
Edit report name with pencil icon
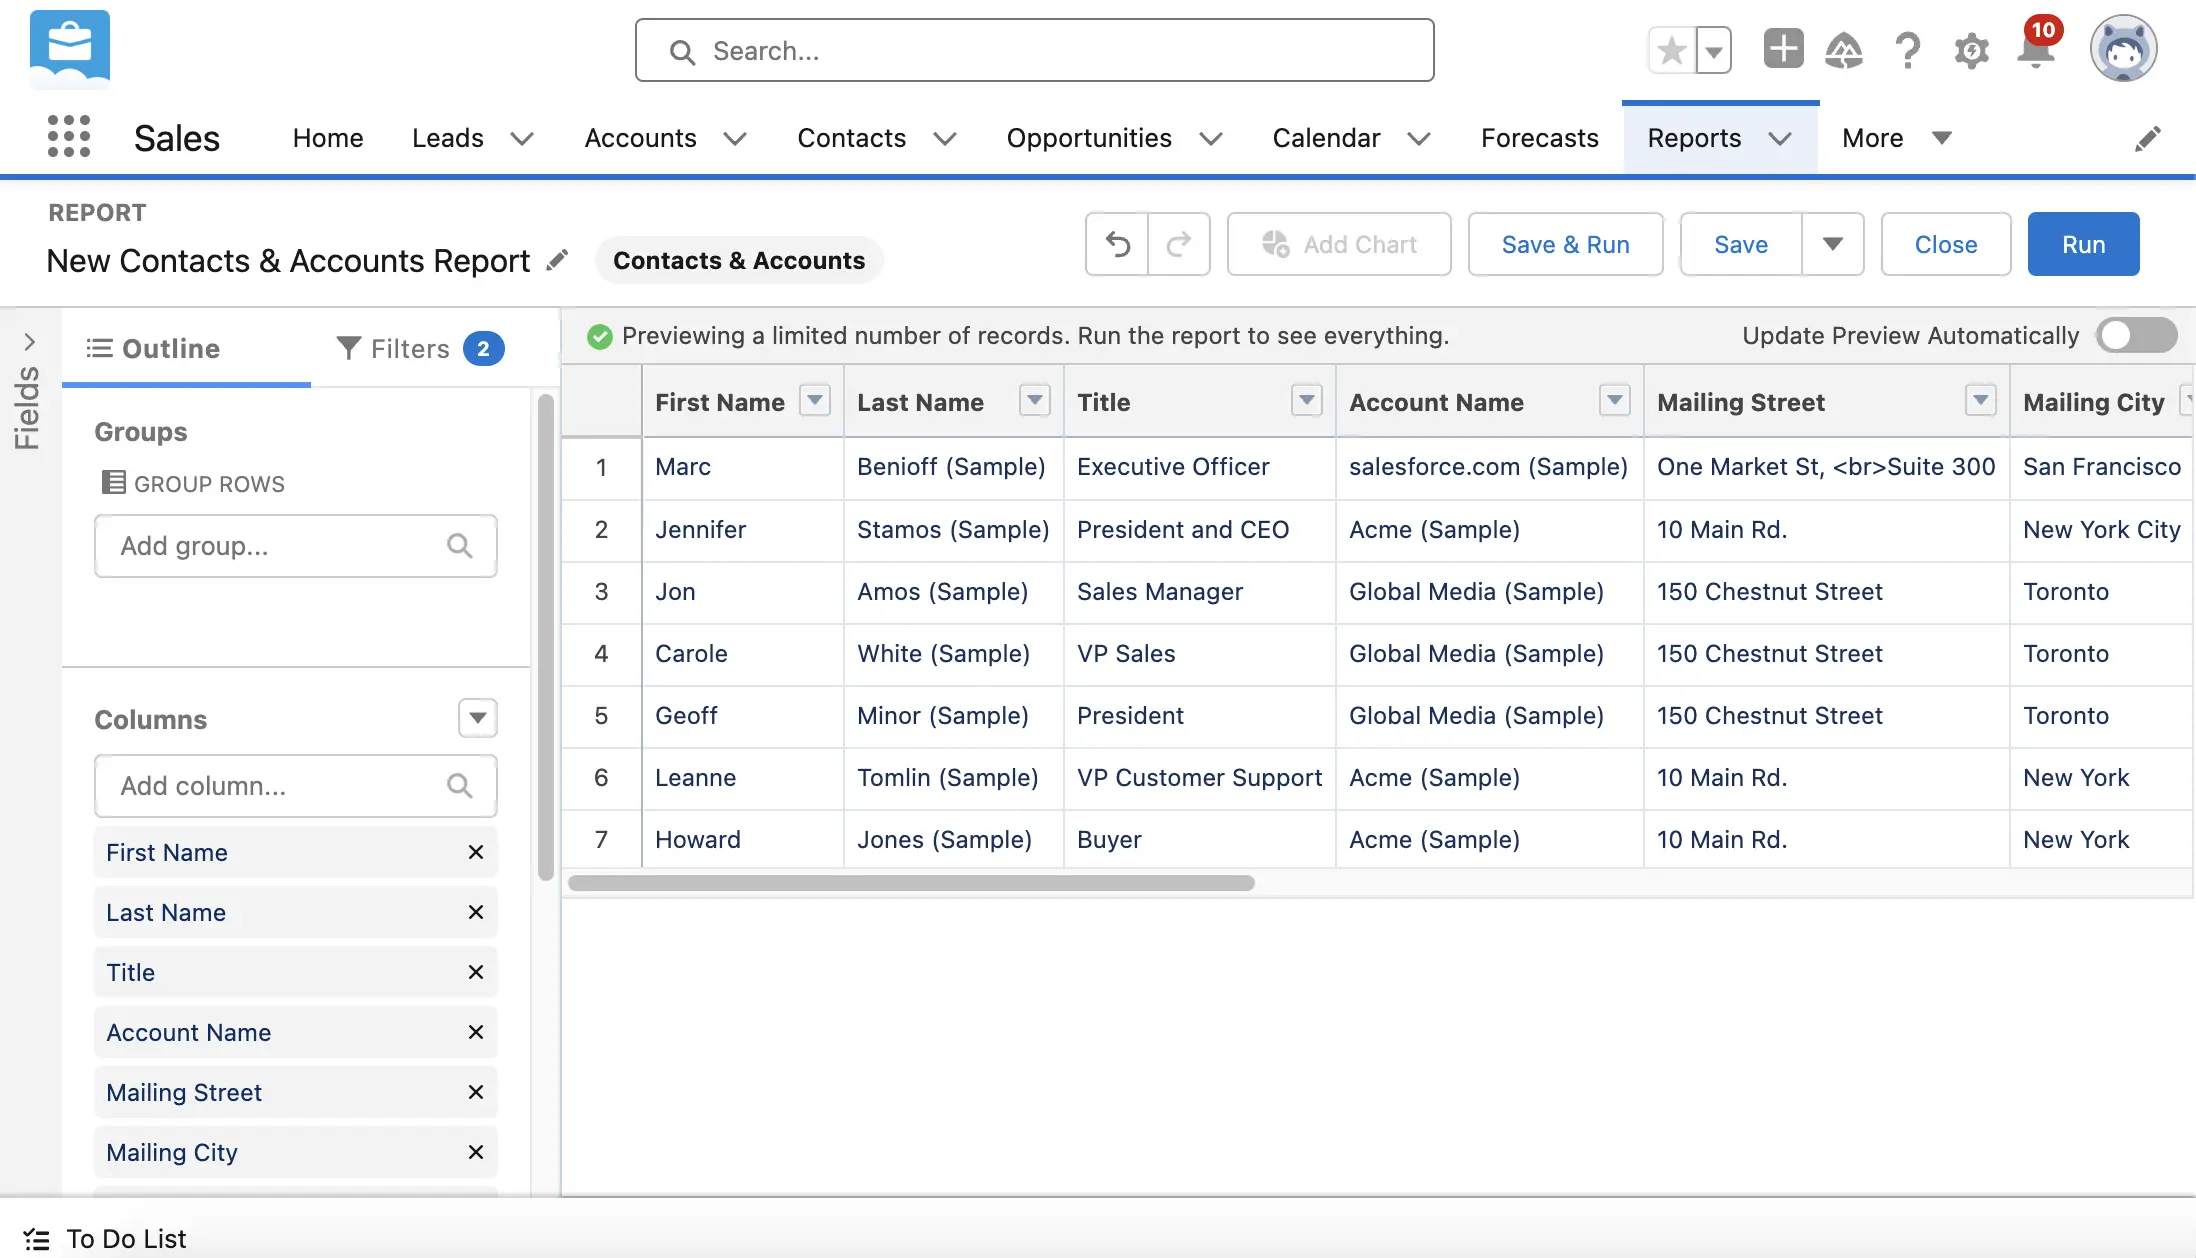point(557,260)
